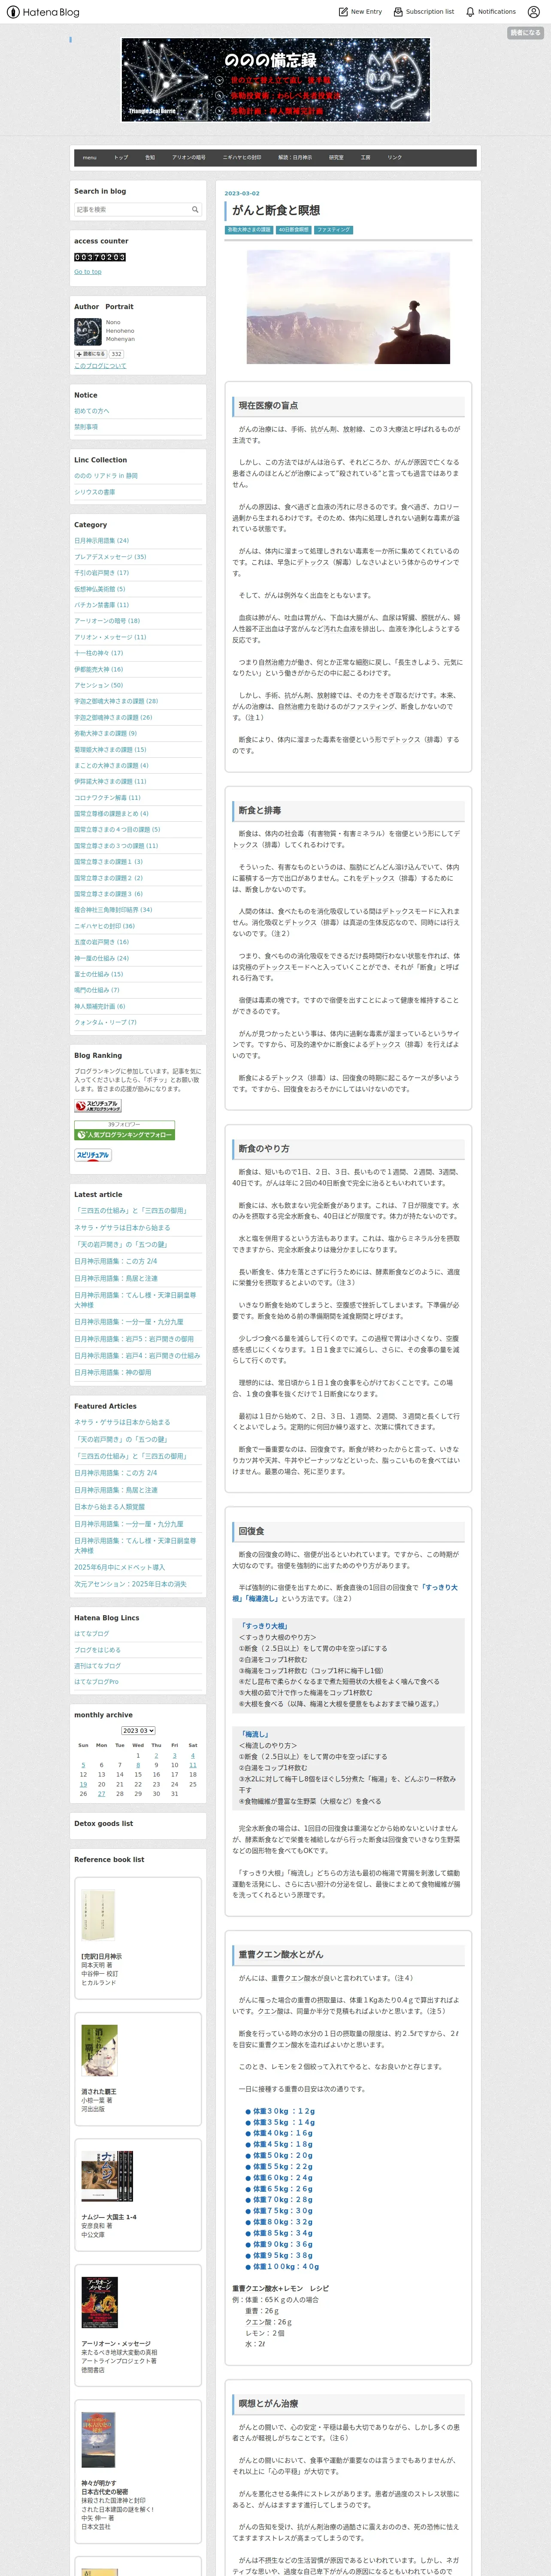The height and width of the screenshot is (2576, 551).
Task: Open Notice link 初めての方へ
Action: point(92,411)
